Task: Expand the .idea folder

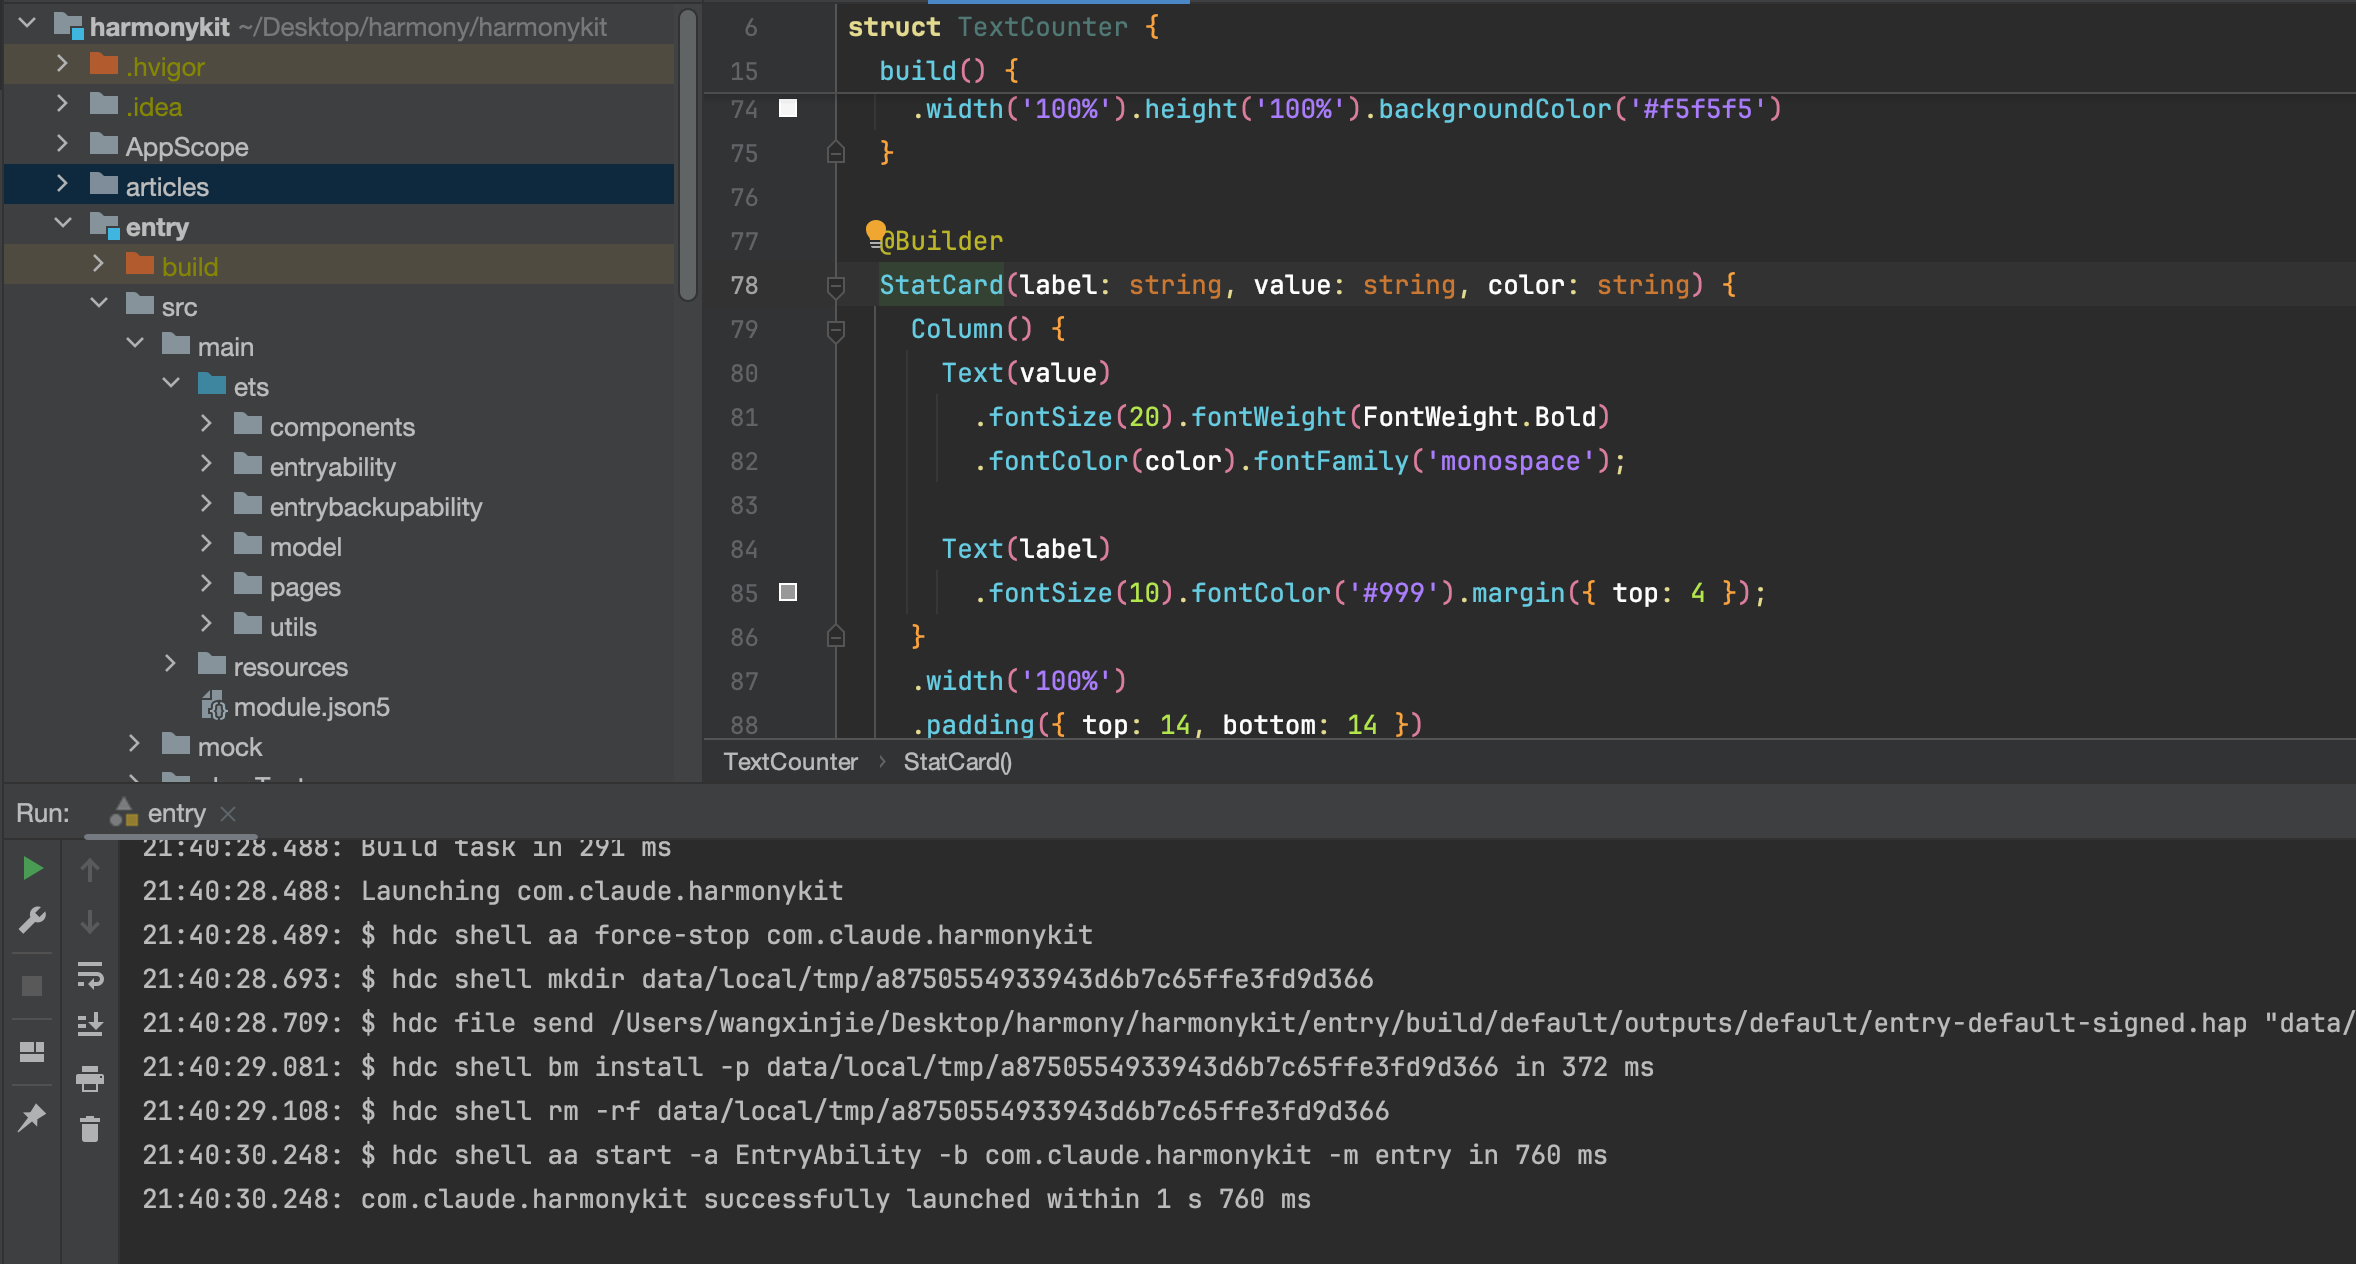Action: [x=62, y=104]
